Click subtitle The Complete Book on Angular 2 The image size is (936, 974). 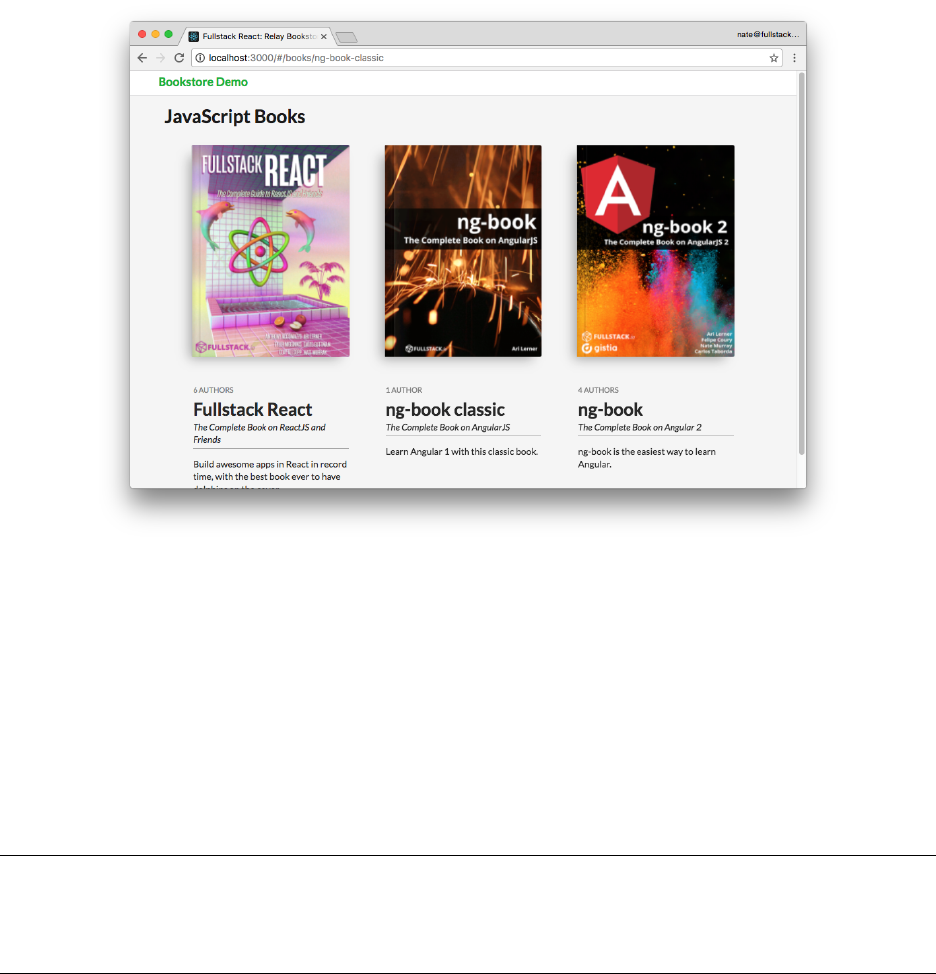(x=640, y=427)
